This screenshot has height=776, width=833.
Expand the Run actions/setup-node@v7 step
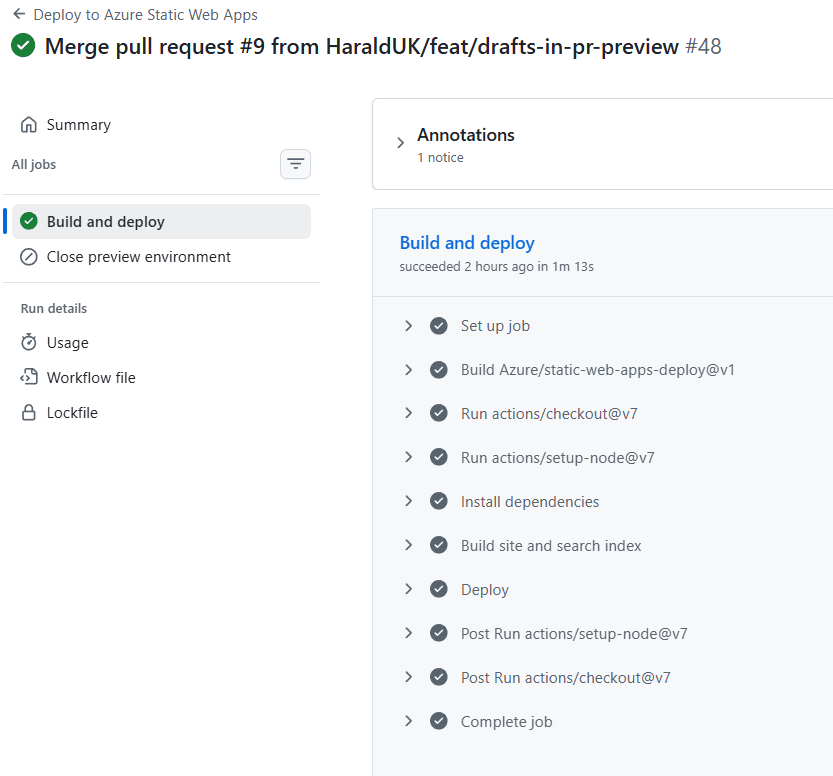(408, 457)
